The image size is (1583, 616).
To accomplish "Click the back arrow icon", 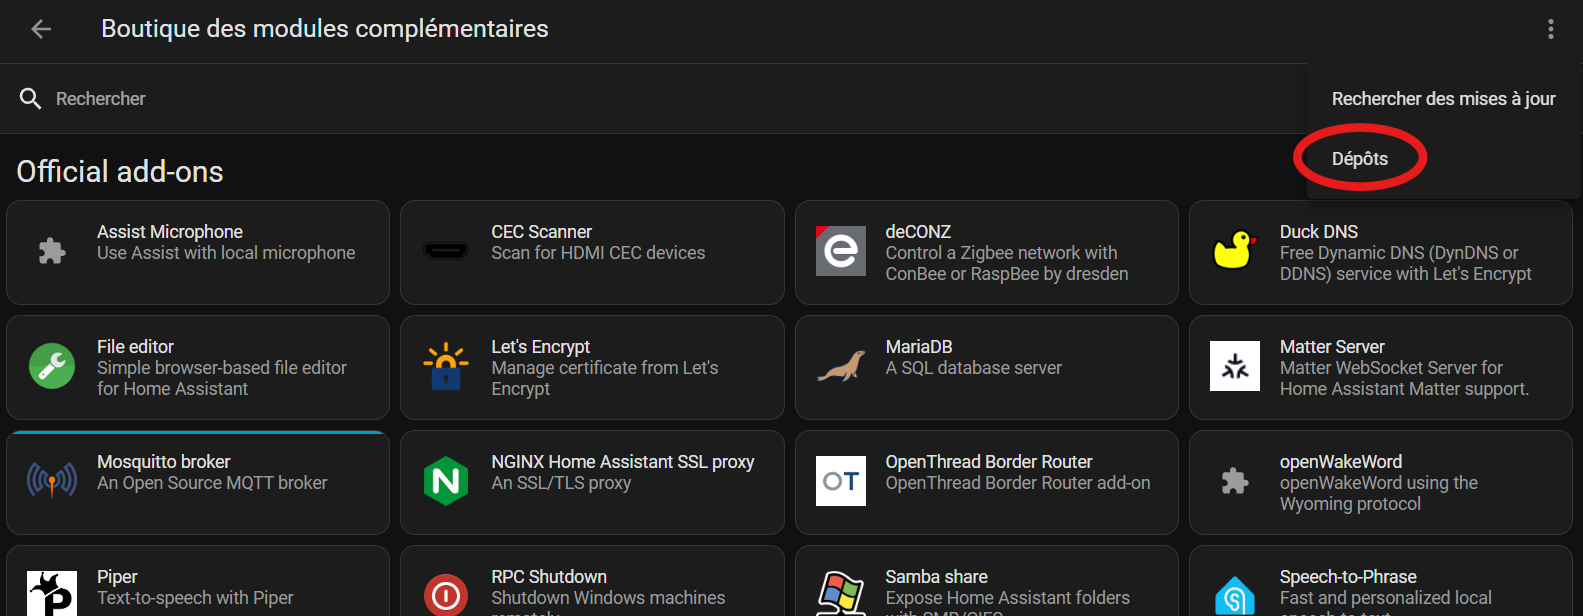I will (x=41, y=29).
